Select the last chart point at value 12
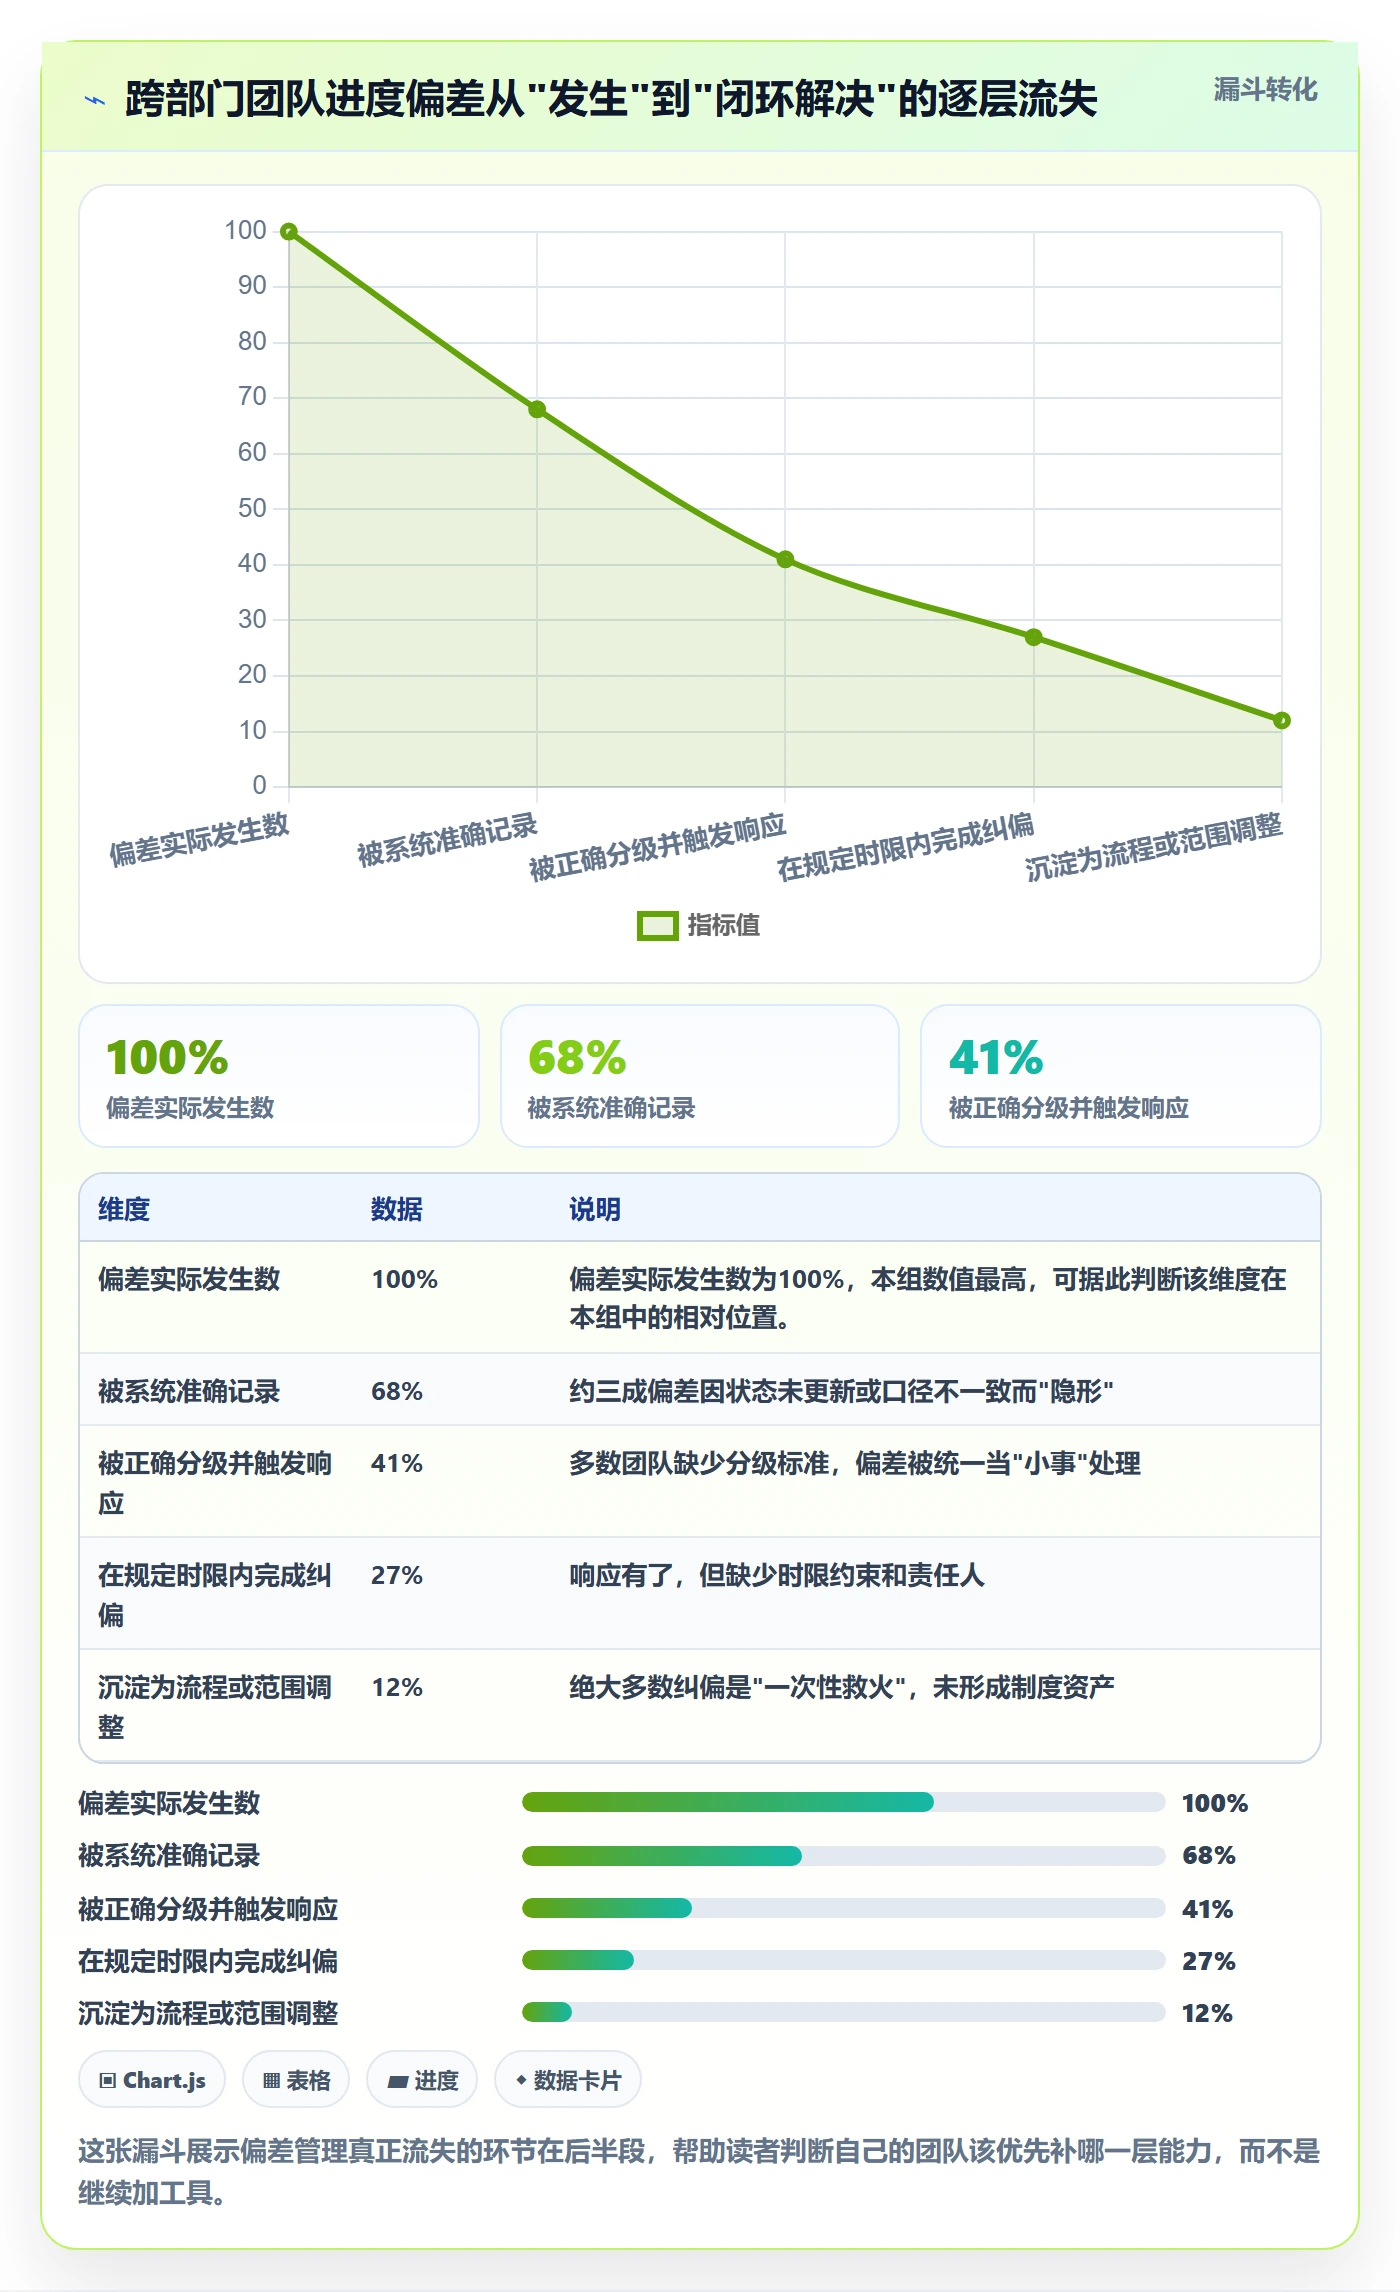Viewport: 1400px width, 2292px height. (1282, 720)
